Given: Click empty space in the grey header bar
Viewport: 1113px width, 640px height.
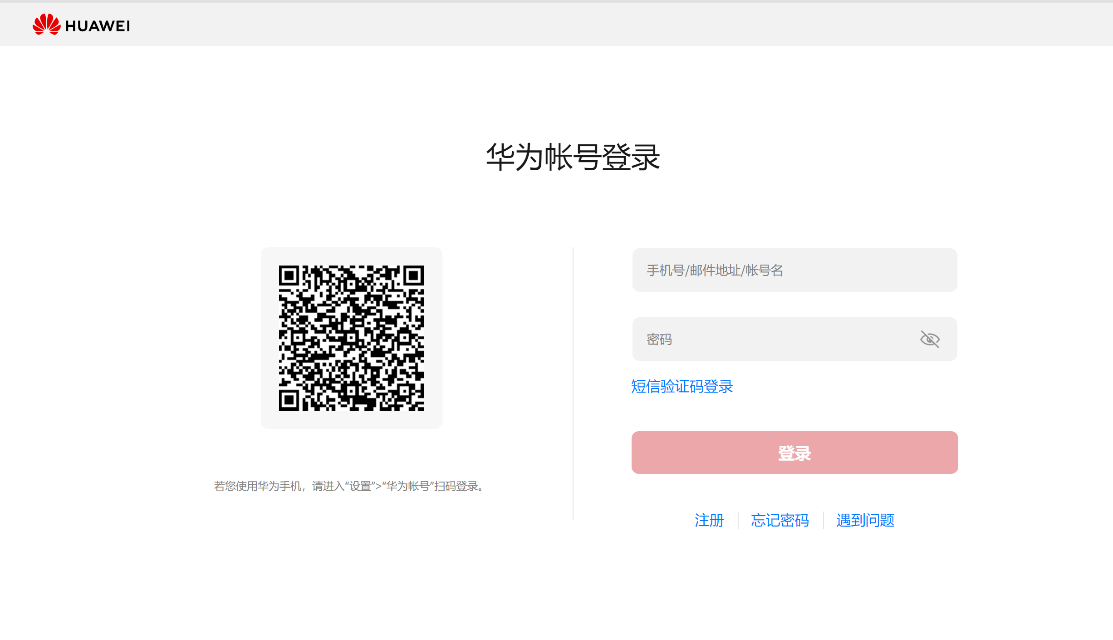Looking at the screenshot, I should pyautogui.click(x=600, y=25).
